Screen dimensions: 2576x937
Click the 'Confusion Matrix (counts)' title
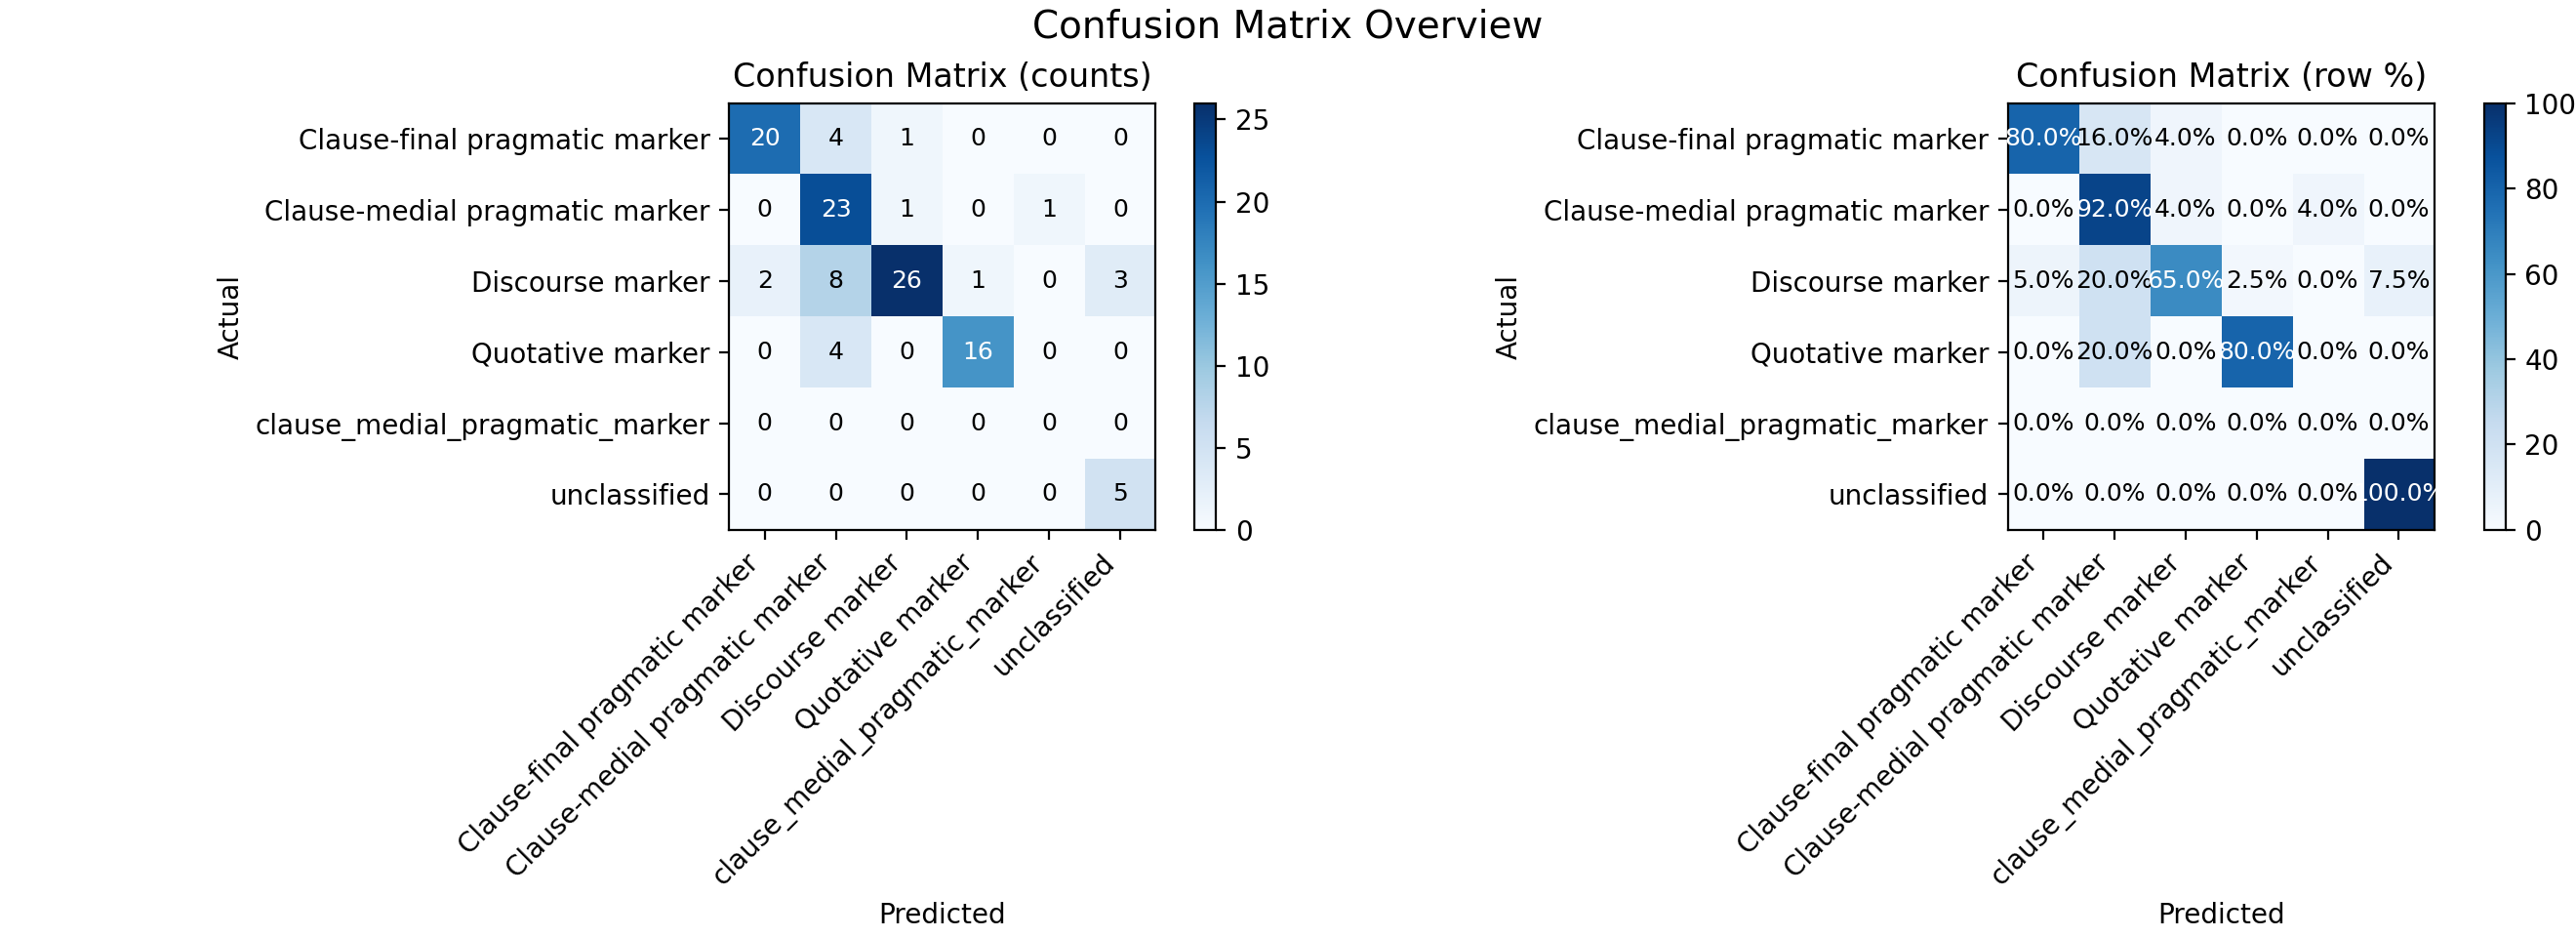pos(942,76)
